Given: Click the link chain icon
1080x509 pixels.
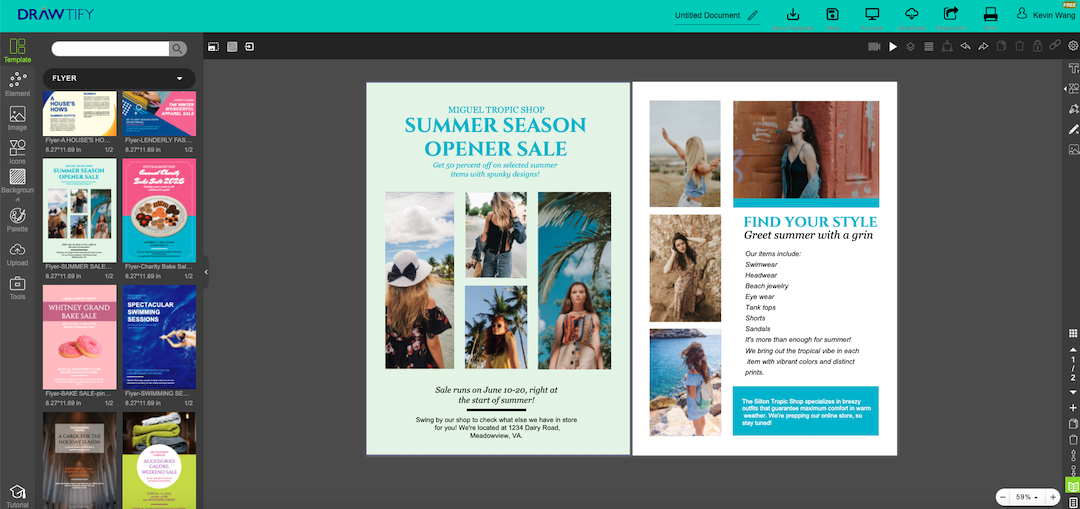Looking at the screenshot, I should tap(1055, 47).
